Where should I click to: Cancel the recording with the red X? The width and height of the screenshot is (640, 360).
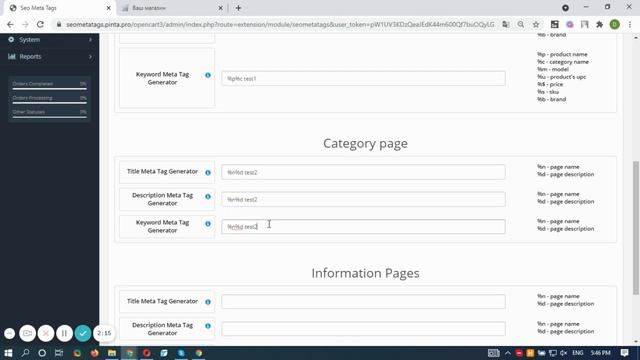[46, 333]
